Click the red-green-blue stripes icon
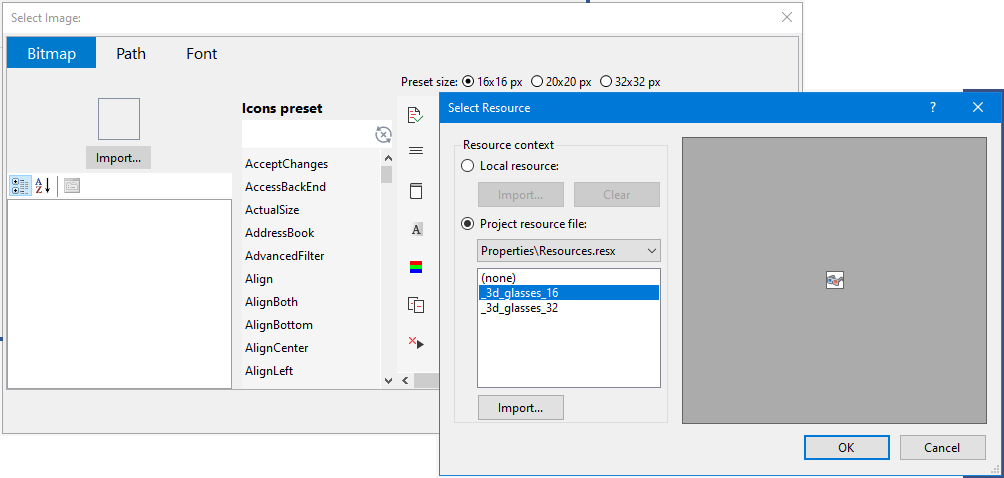 [x=416, y=267]
